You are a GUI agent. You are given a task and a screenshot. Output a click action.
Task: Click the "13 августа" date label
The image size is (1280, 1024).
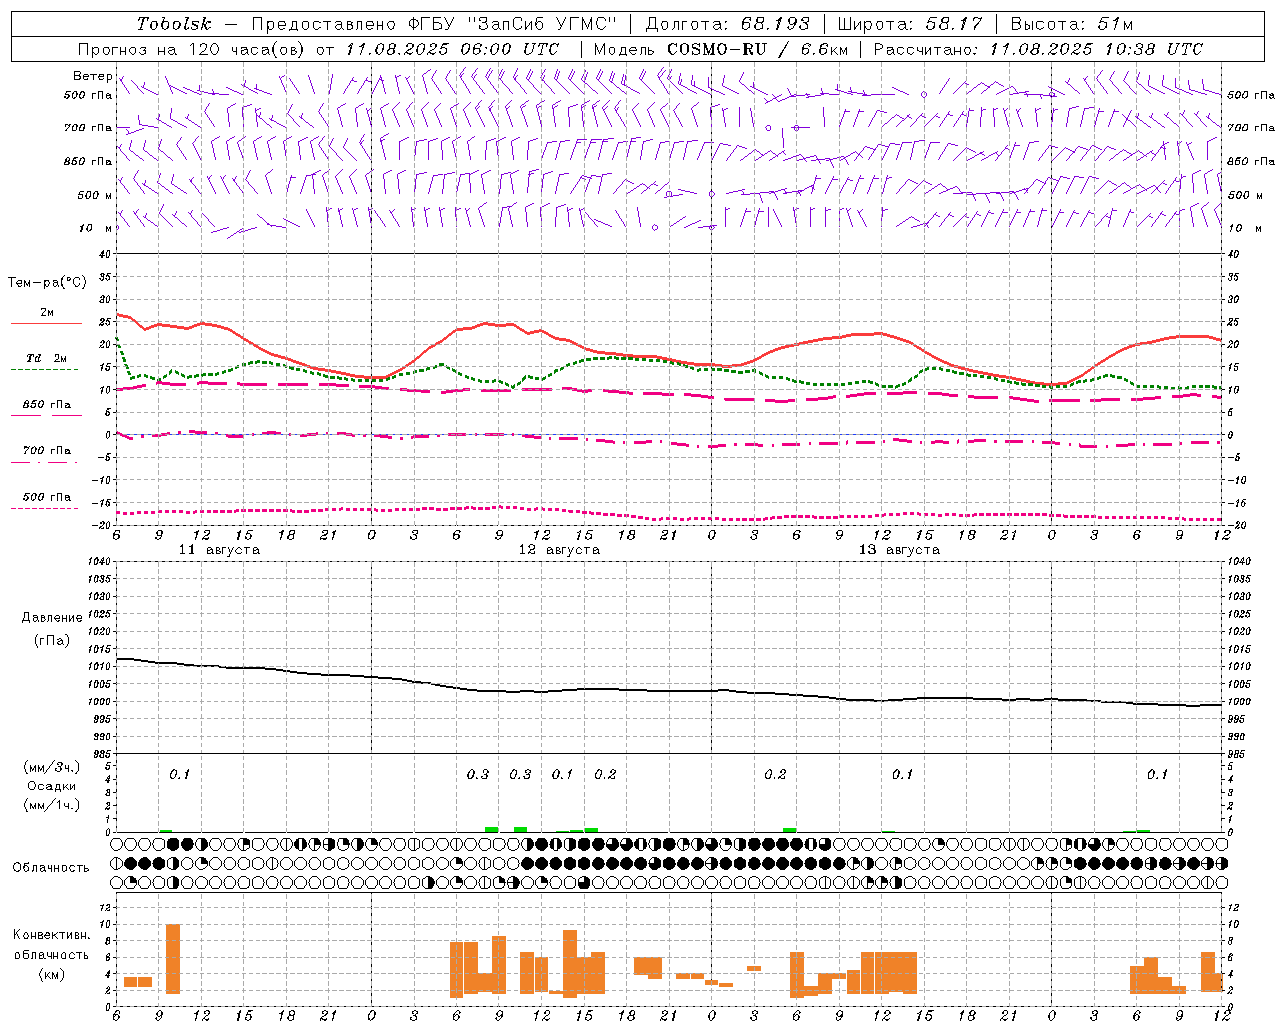(x=899, y=550)
